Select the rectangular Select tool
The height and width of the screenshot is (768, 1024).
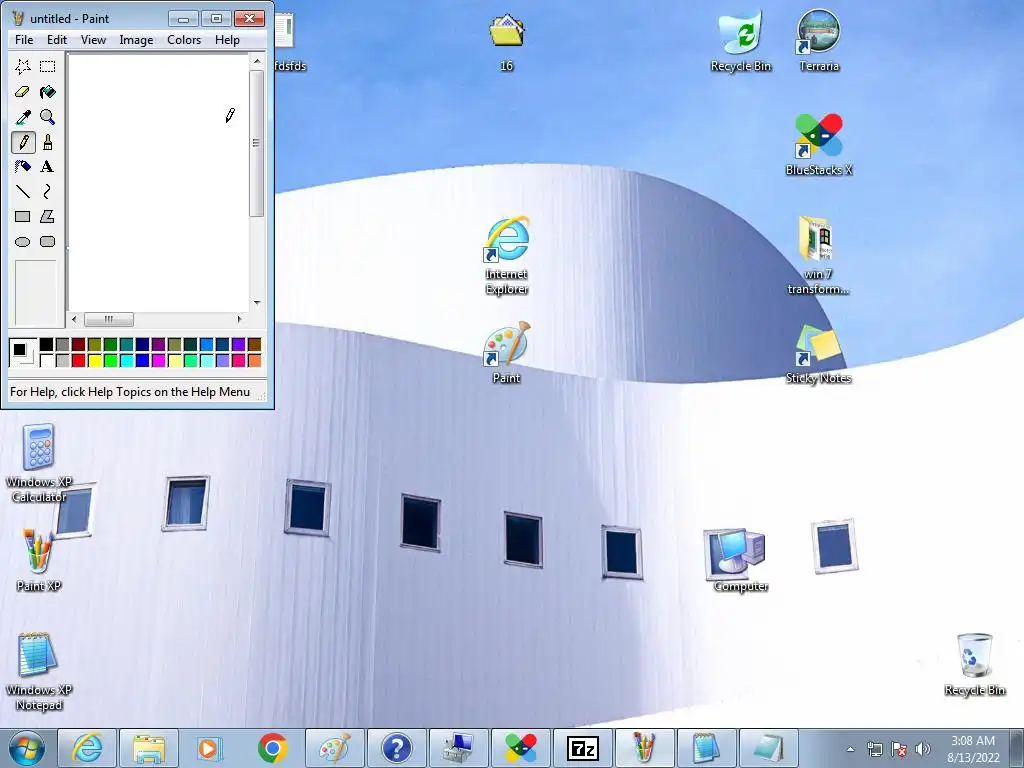47,67
